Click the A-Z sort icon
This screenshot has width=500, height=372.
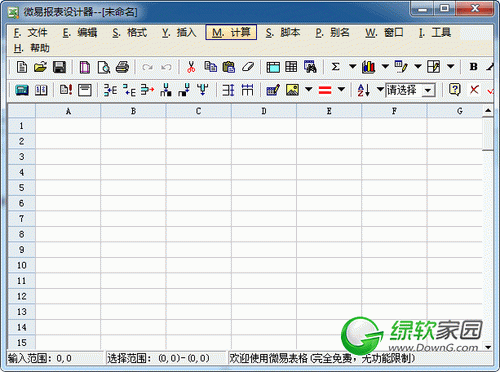pyautogui.click(x=364, y=90)
